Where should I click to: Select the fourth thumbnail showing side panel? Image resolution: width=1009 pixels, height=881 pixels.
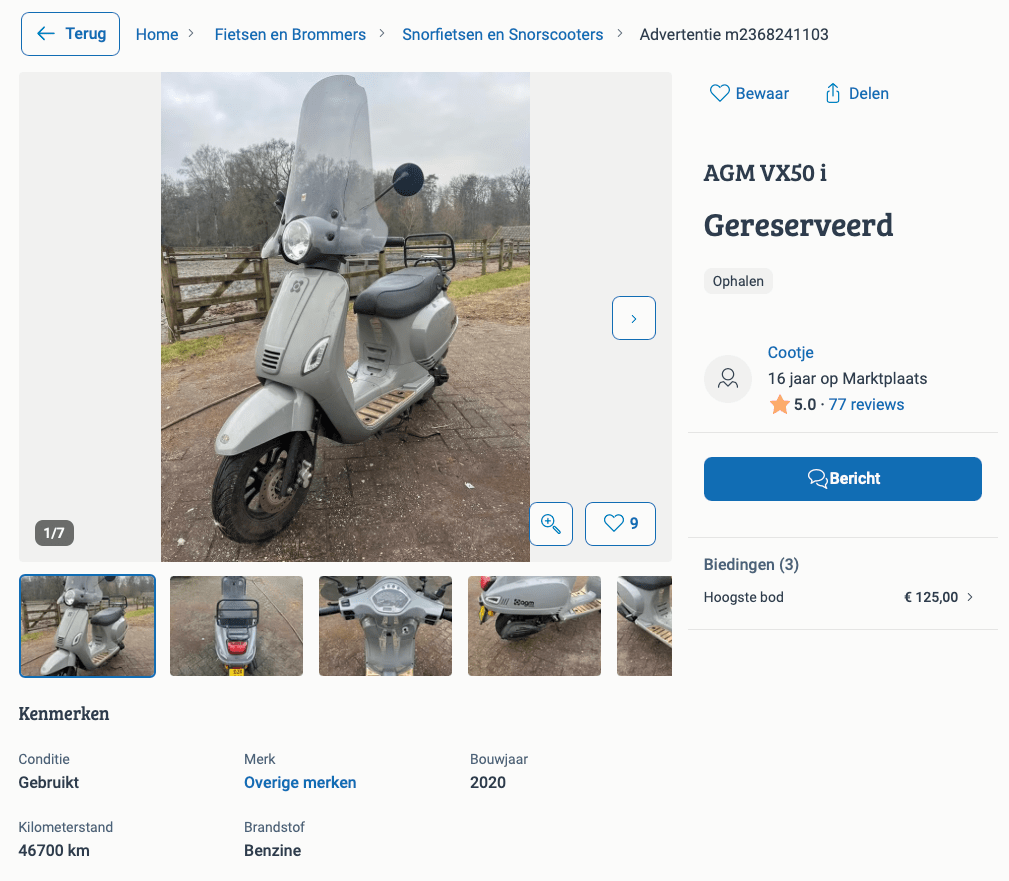point(534,626)
